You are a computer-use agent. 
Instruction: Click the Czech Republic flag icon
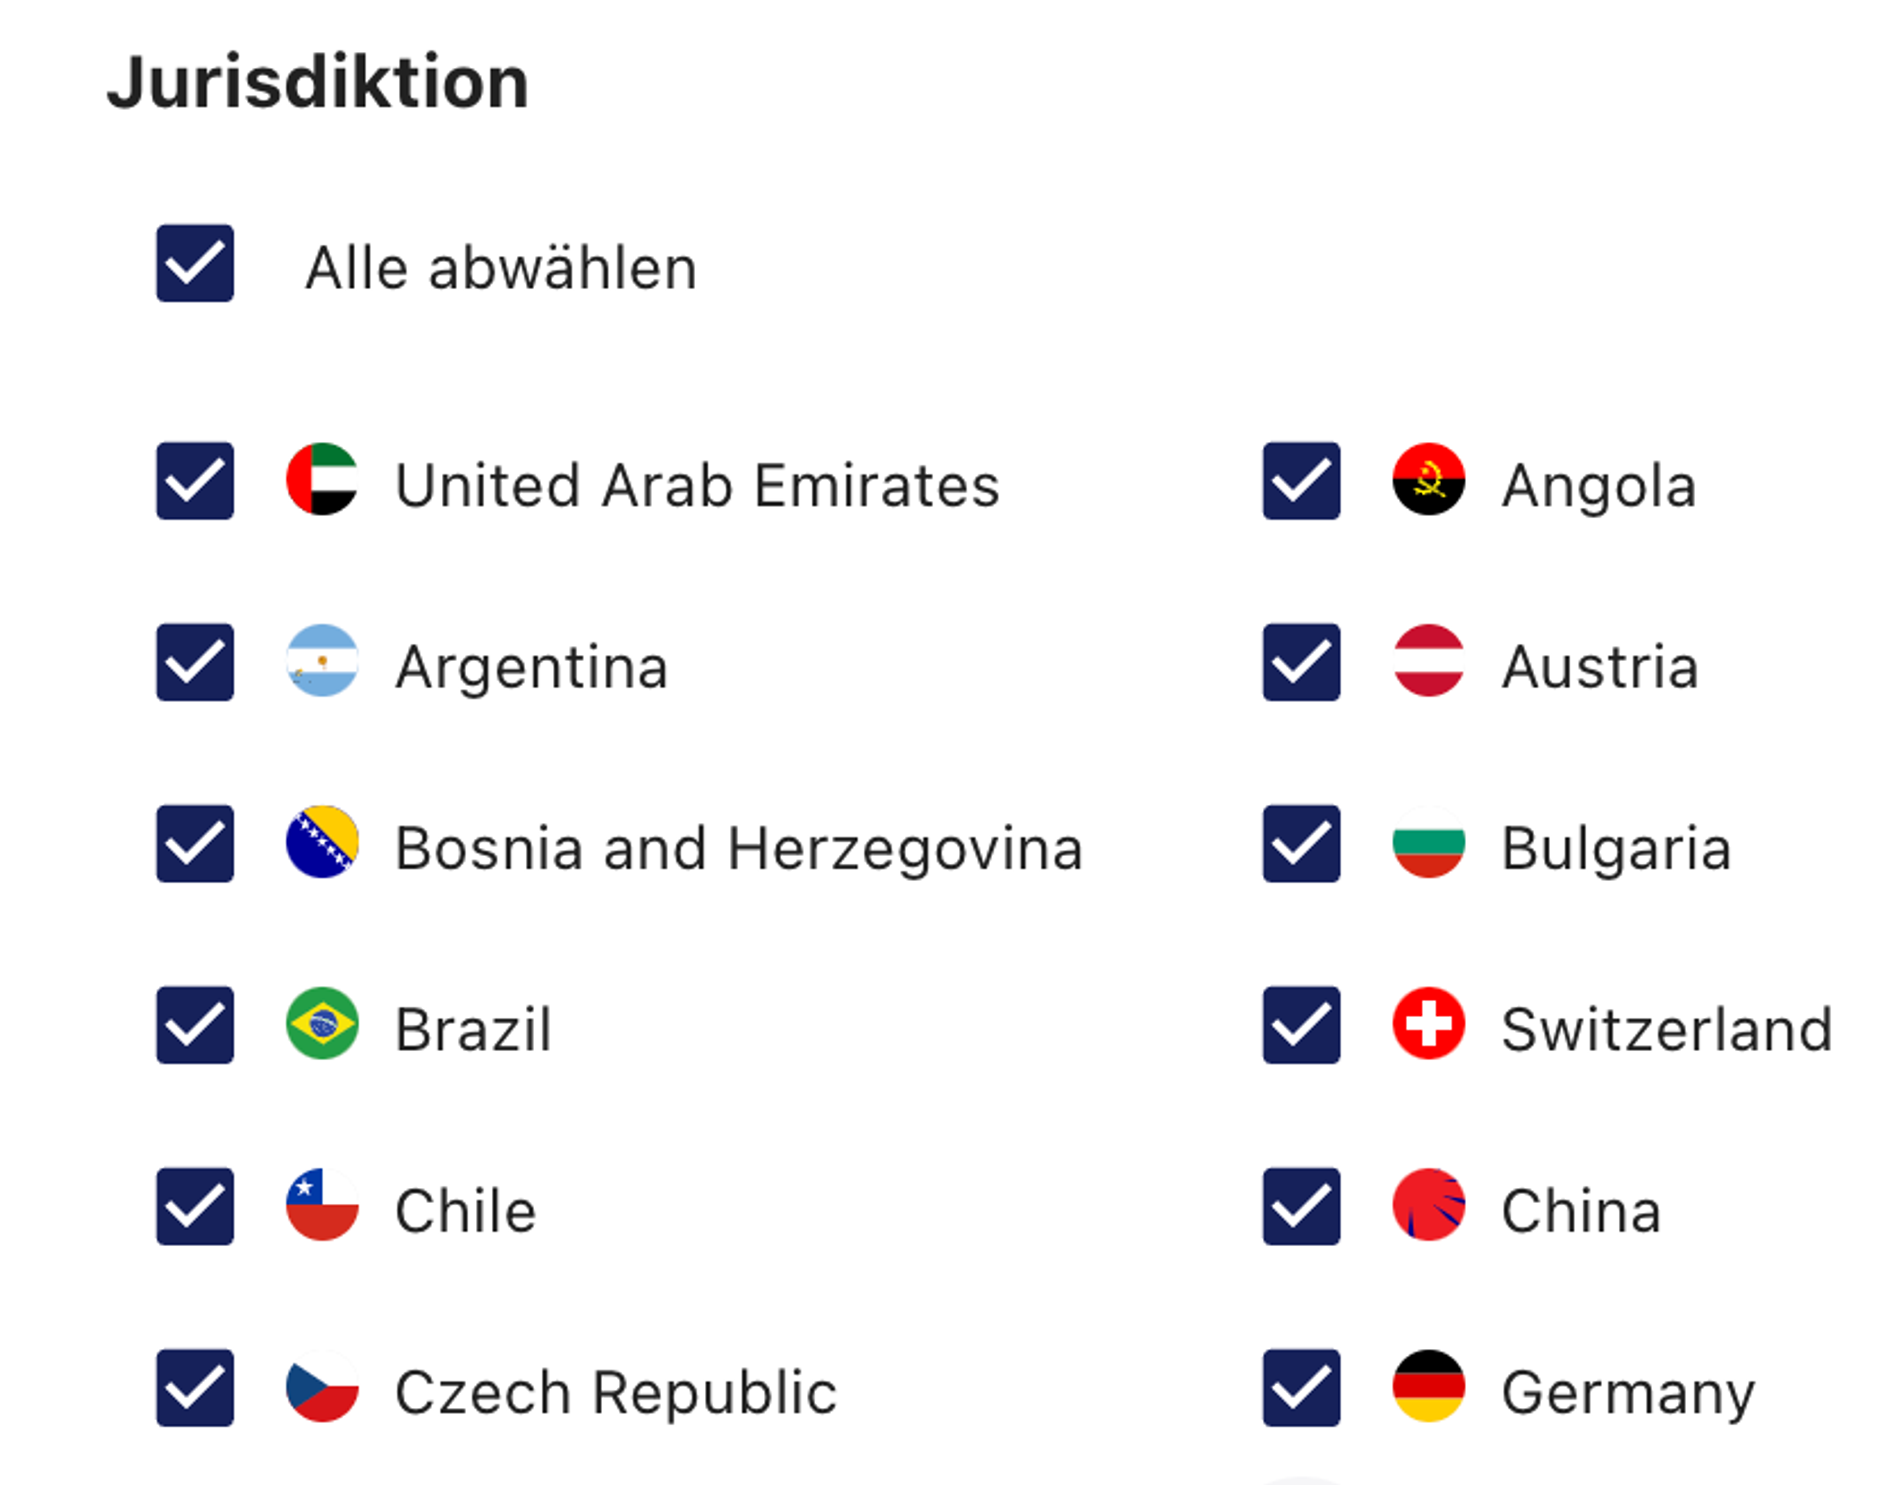click(x=322, y=1387)
